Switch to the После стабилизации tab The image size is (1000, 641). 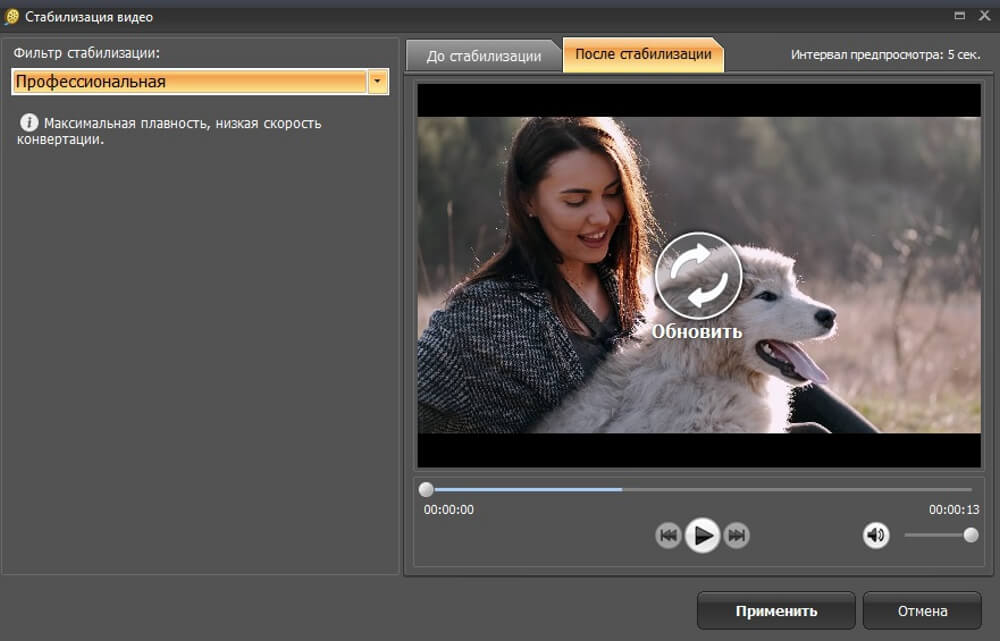click(x=643, y=54)
